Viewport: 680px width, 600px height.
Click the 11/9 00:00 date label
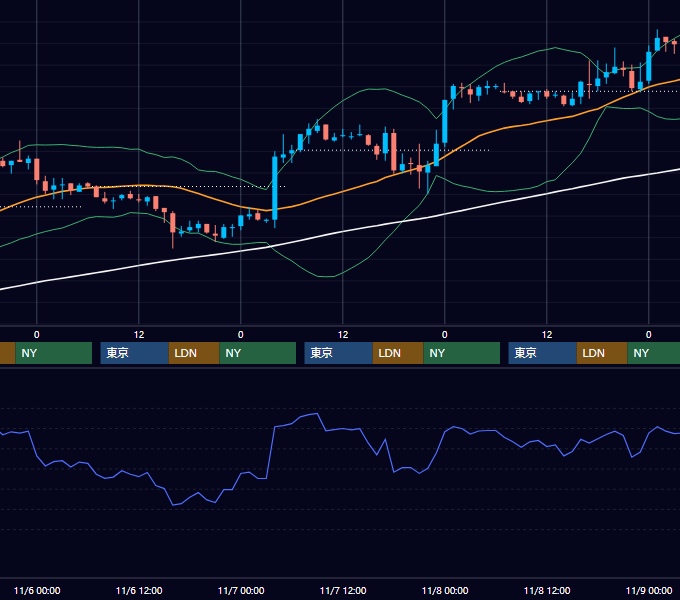(x=649, y=590)
